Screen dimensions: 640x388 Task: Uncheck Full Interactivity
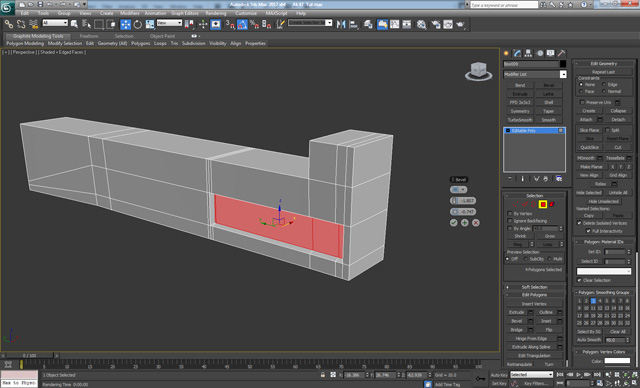[x=588, y=231]
